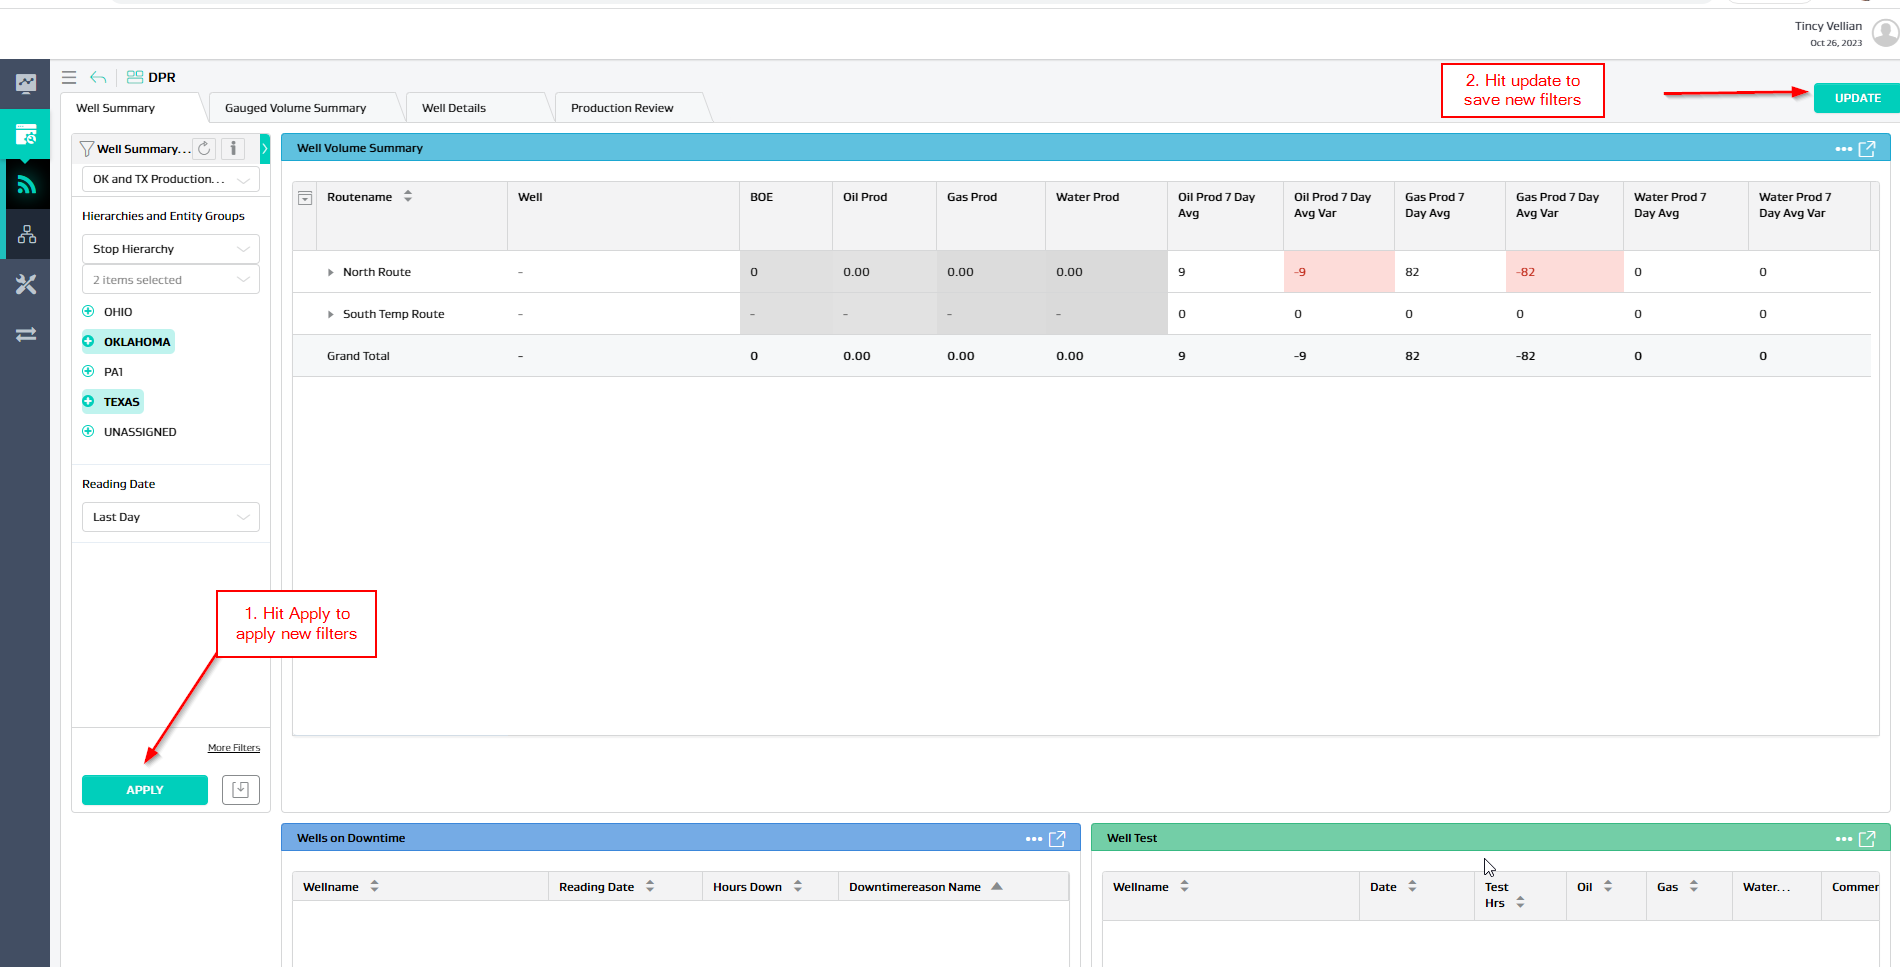This screenshot has width=1900, height=967.
Task: Open the More Filters link
Action: coord(234,748)
